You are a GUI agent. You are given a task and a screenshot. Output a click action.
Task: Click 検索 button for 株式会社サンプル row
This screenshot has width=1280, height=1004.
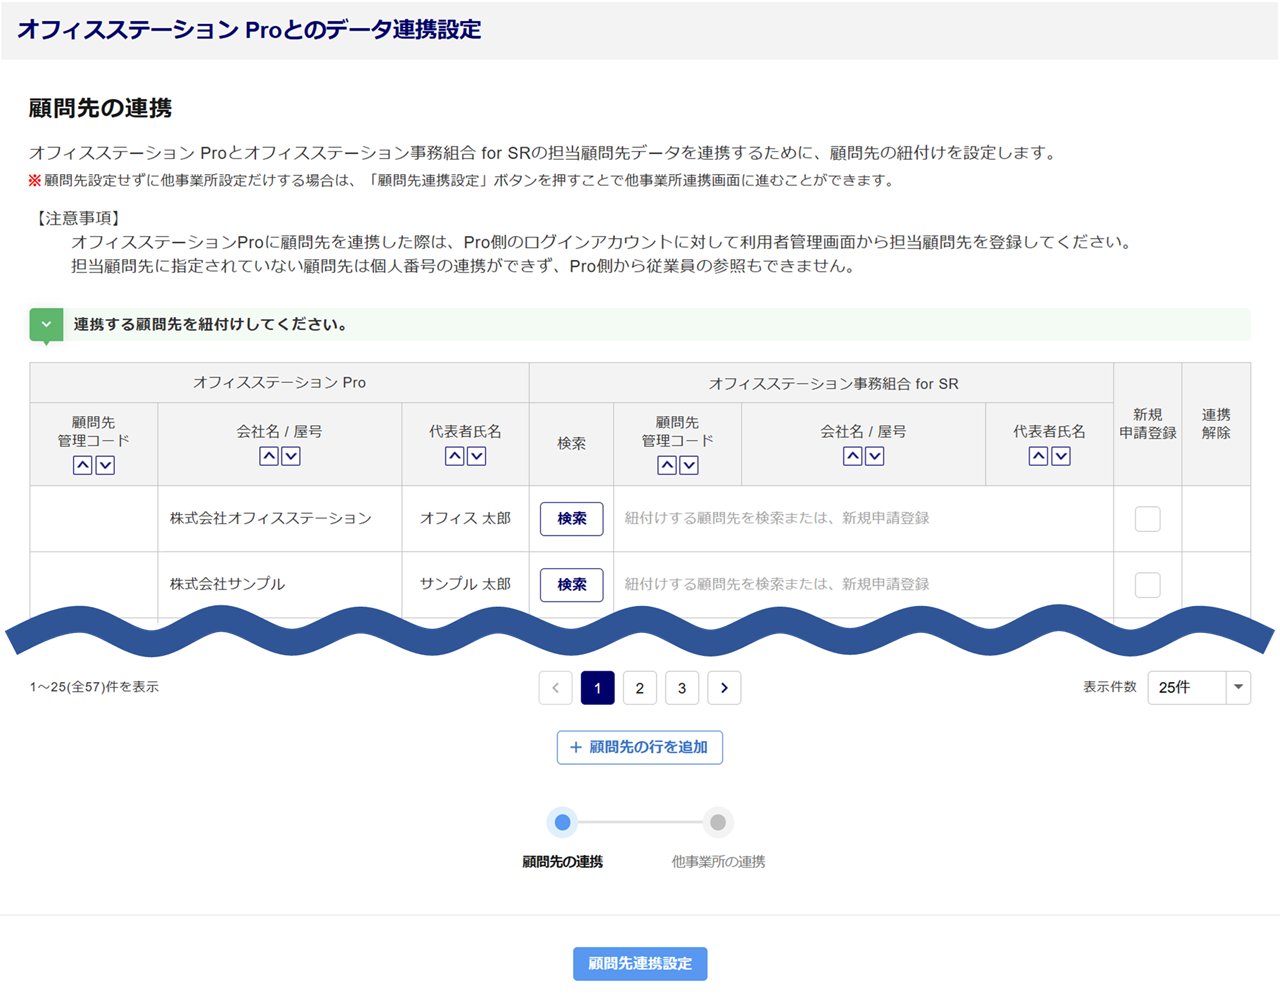click(x=571, y=585)
